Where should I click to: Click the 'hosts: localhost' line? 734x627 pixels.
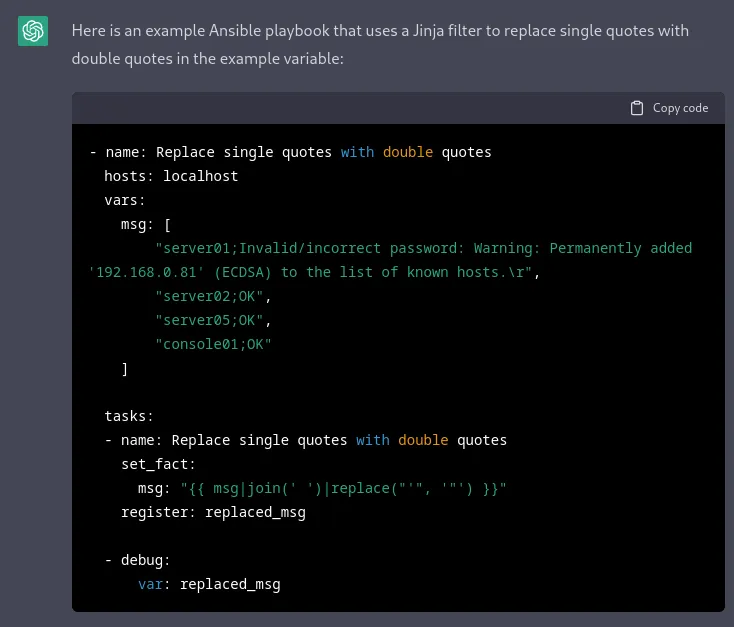click(x=171, y=176)
